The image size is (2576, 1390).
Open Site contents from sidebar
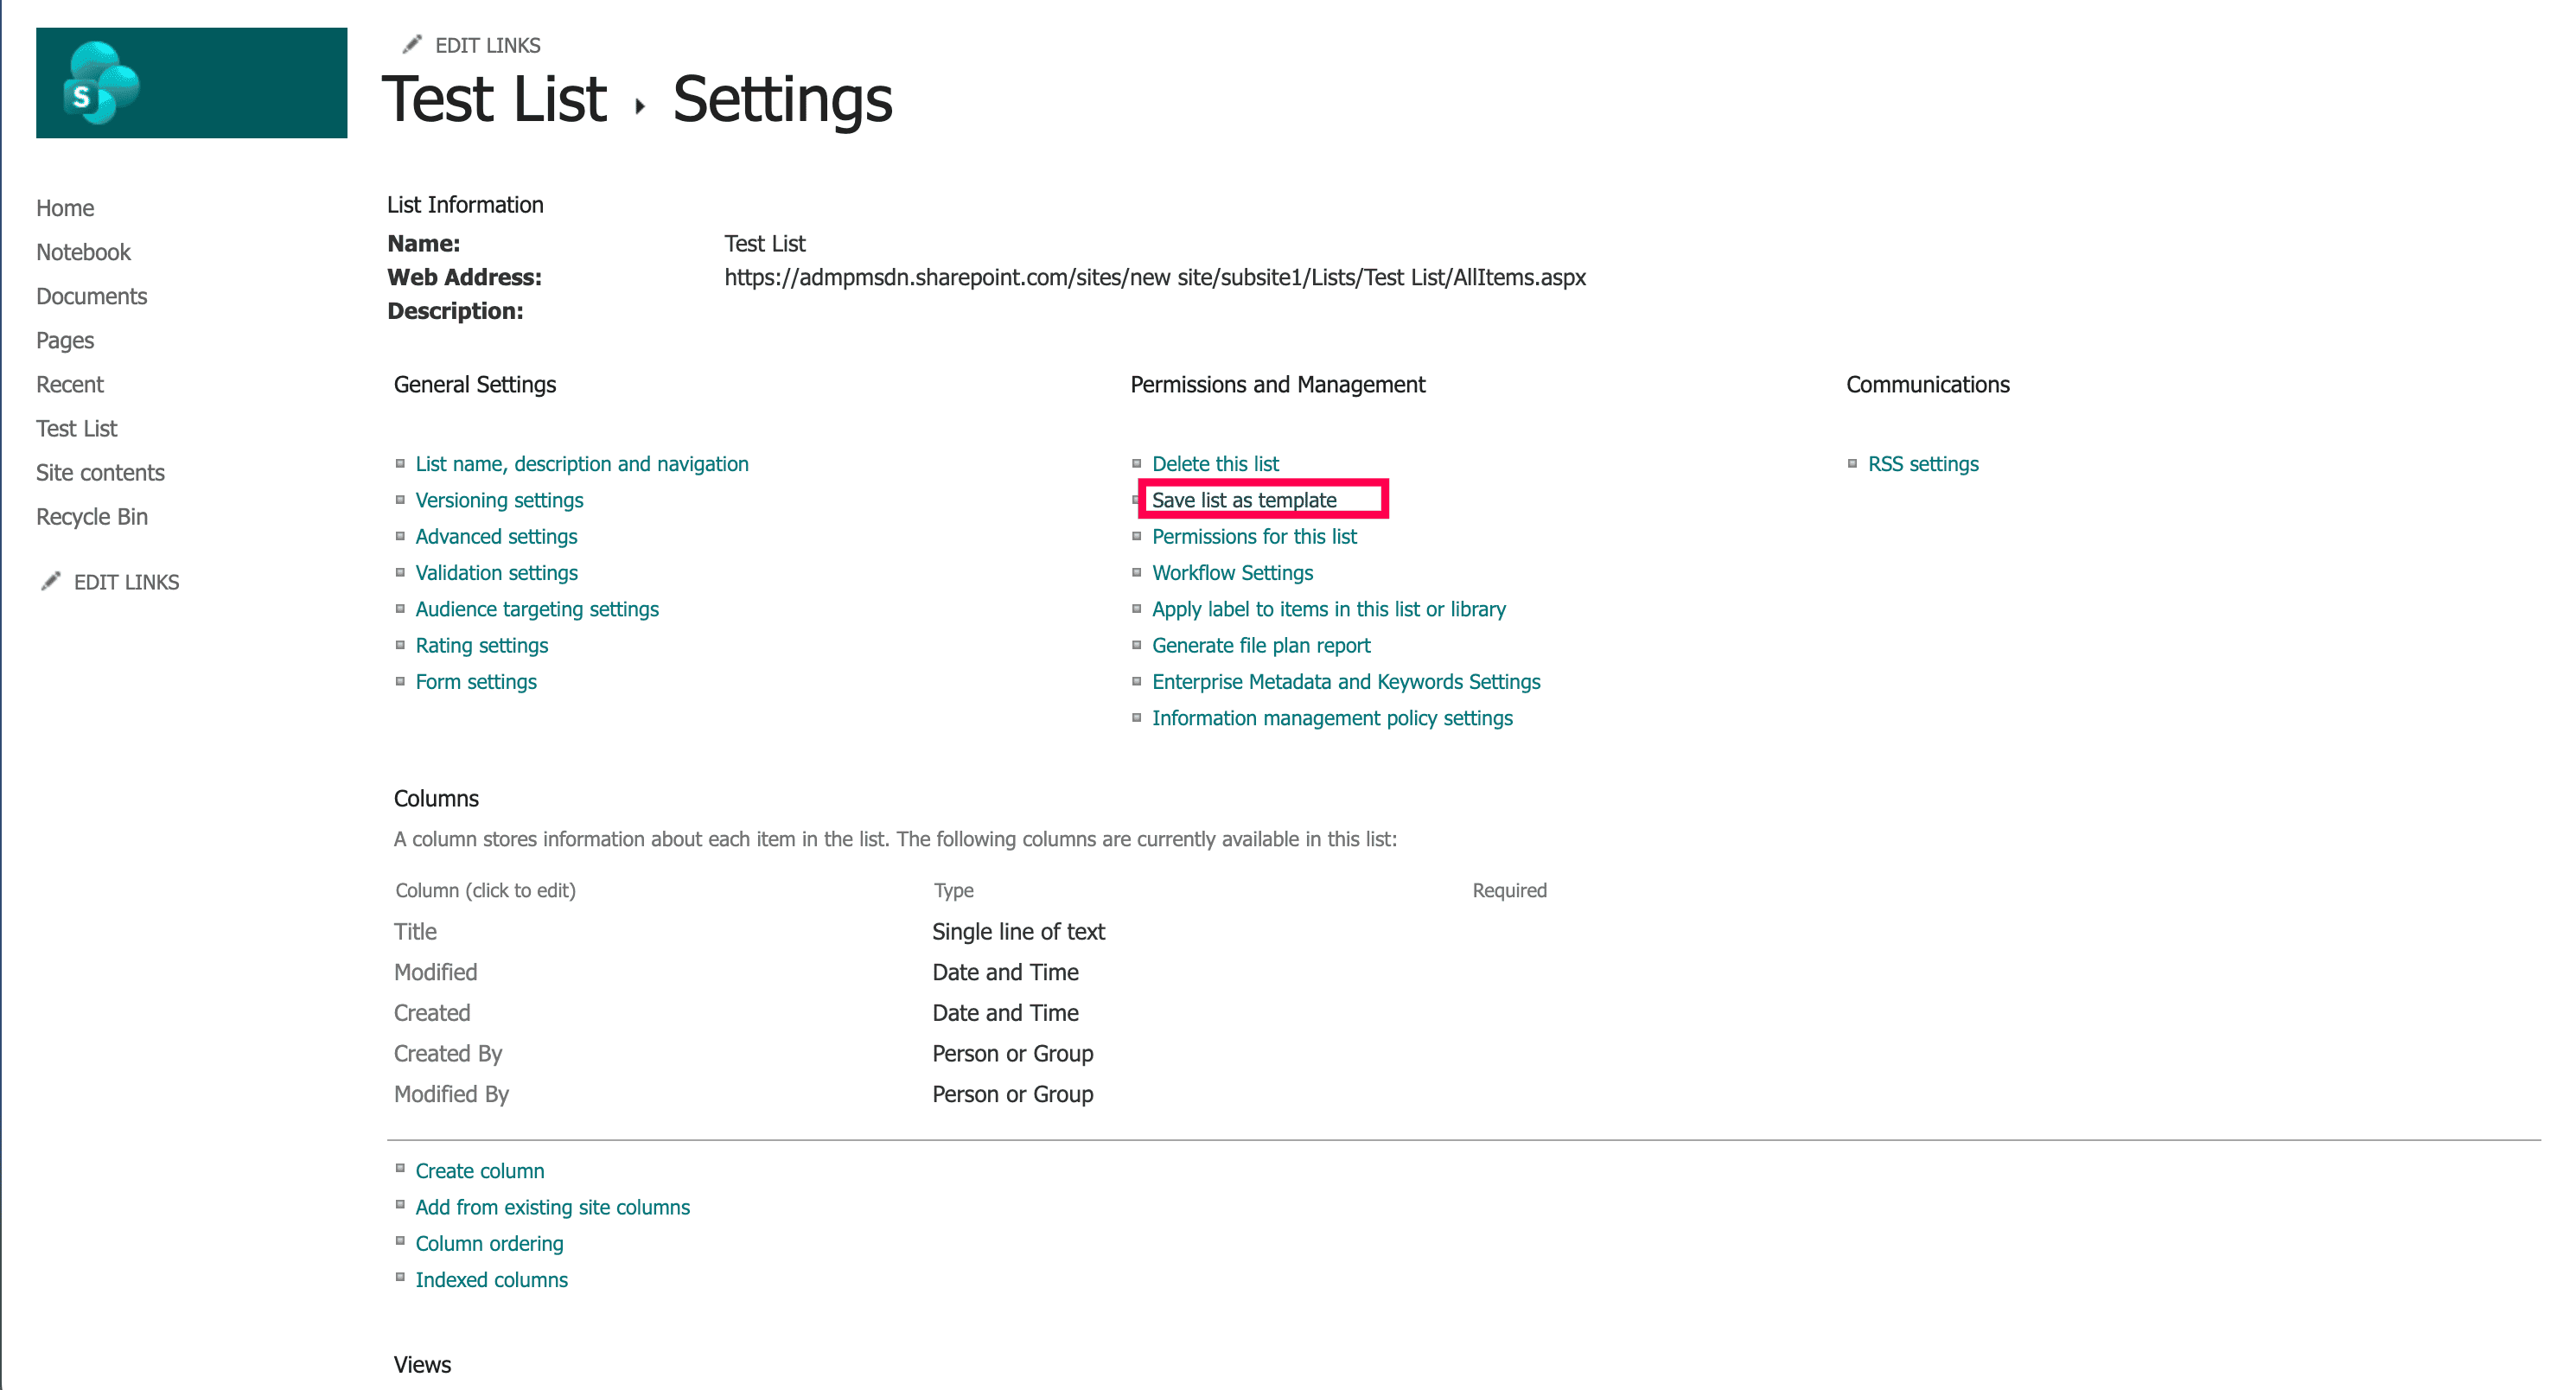(100, 472)
